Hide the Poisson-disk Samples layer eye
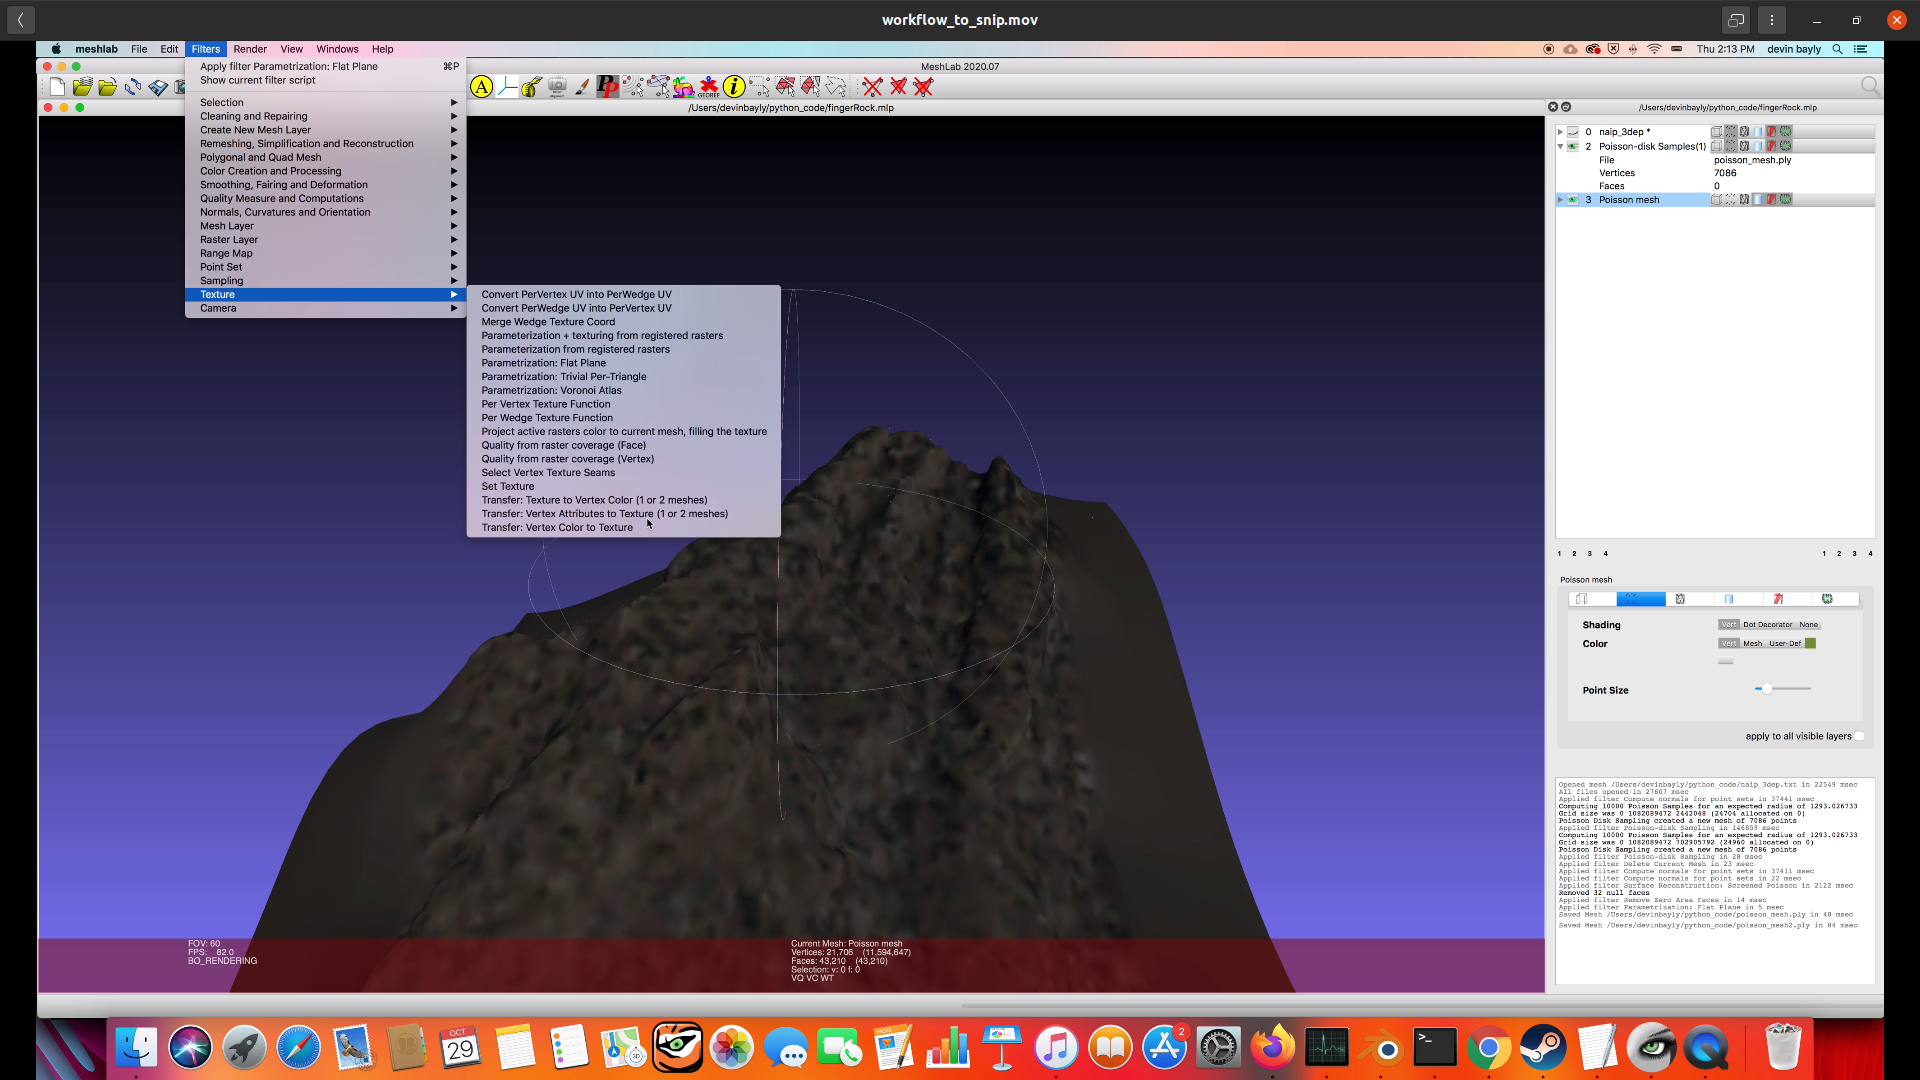 tap(1573, 146)
